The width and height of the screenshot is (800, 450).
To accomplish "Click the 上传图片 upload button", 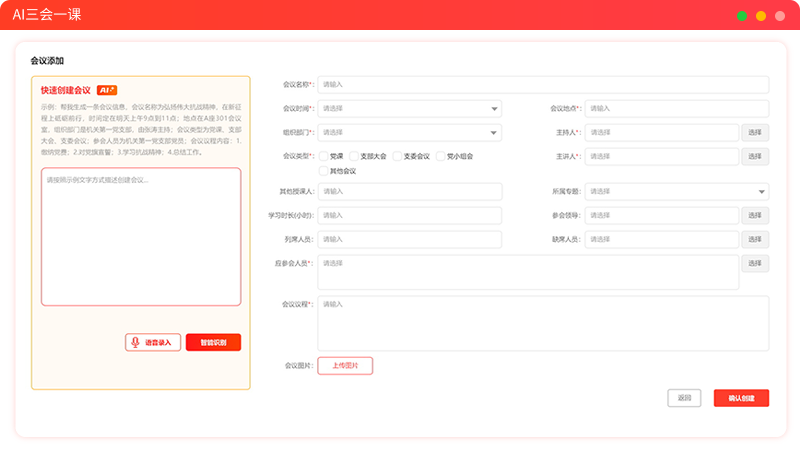I will click(345, 366).
